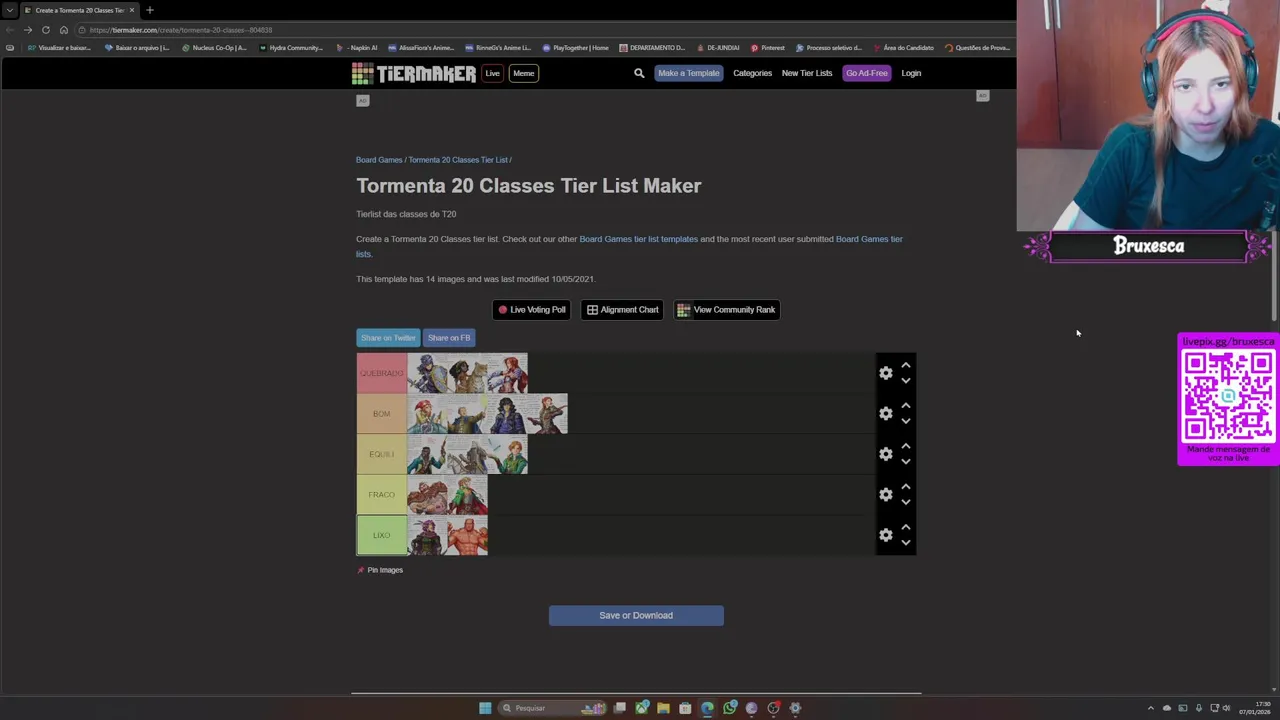Open the Login page
1280x720 pixels.
pyautogui.click(x=911, y=73)
